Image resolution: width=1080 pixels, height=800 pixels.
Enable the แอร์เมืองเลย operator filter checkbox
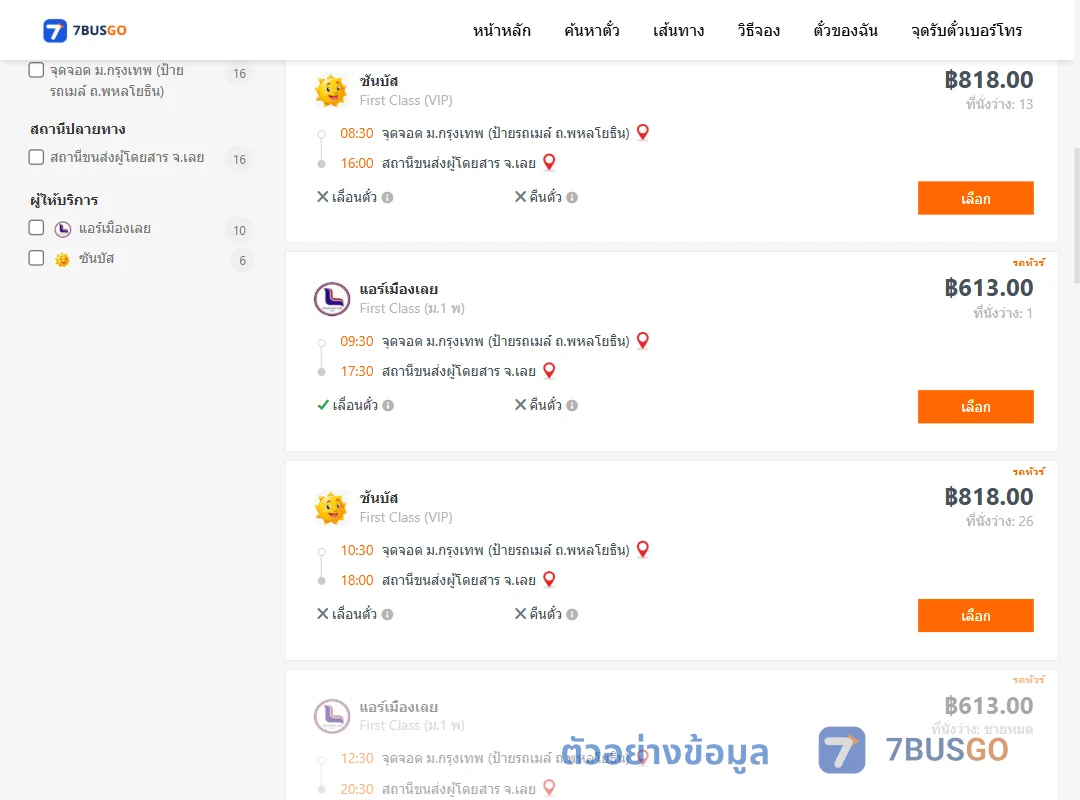tap(37, 228)
